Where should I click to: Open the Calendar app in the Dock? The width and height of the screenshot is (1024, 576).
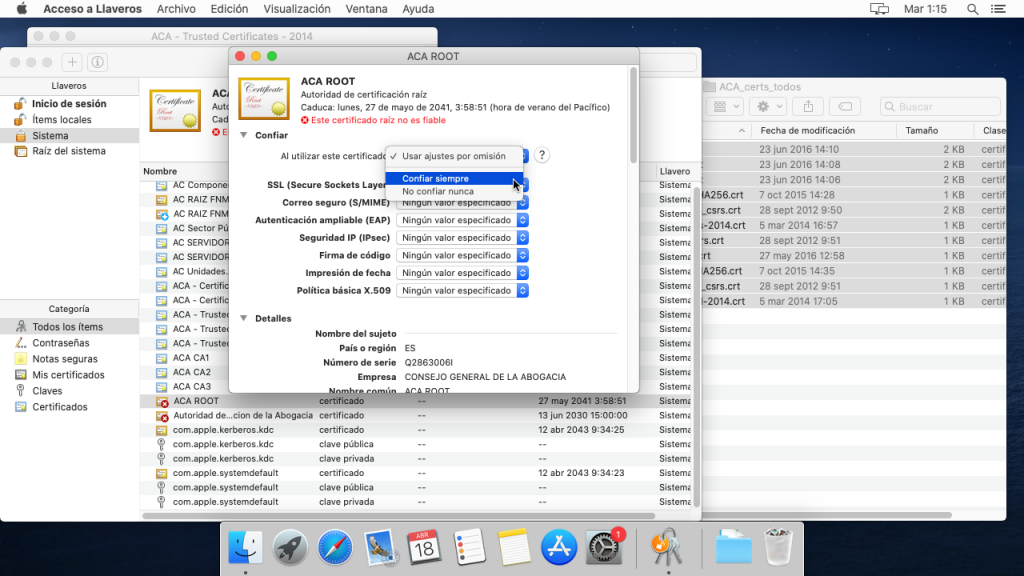(x=424, y=547)
